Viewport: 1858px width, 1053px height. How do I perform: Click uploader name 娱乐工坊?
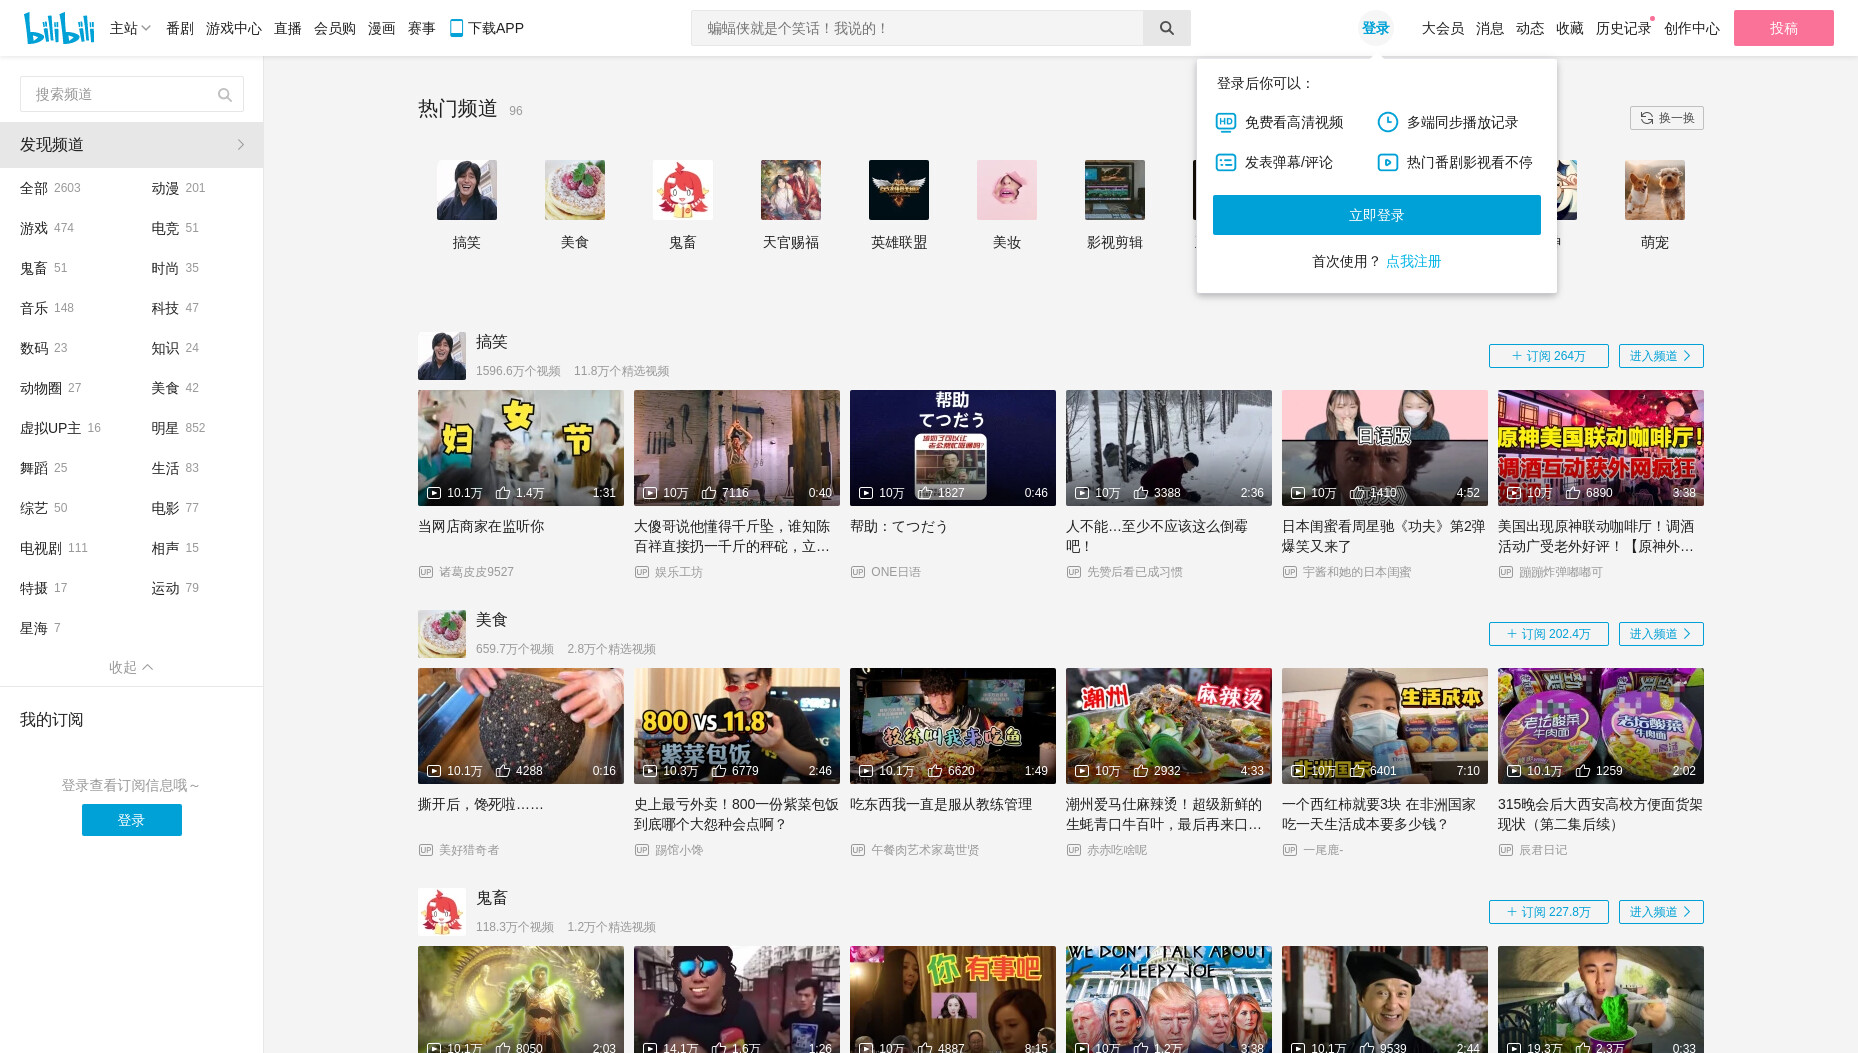click(x=679, y=572)
